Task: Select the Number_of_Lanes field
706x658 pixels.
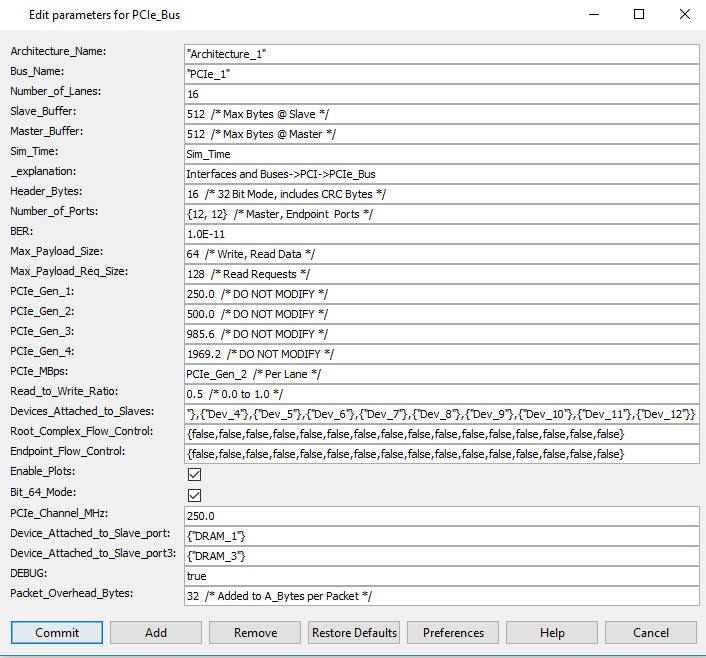Action: [440, 94]
